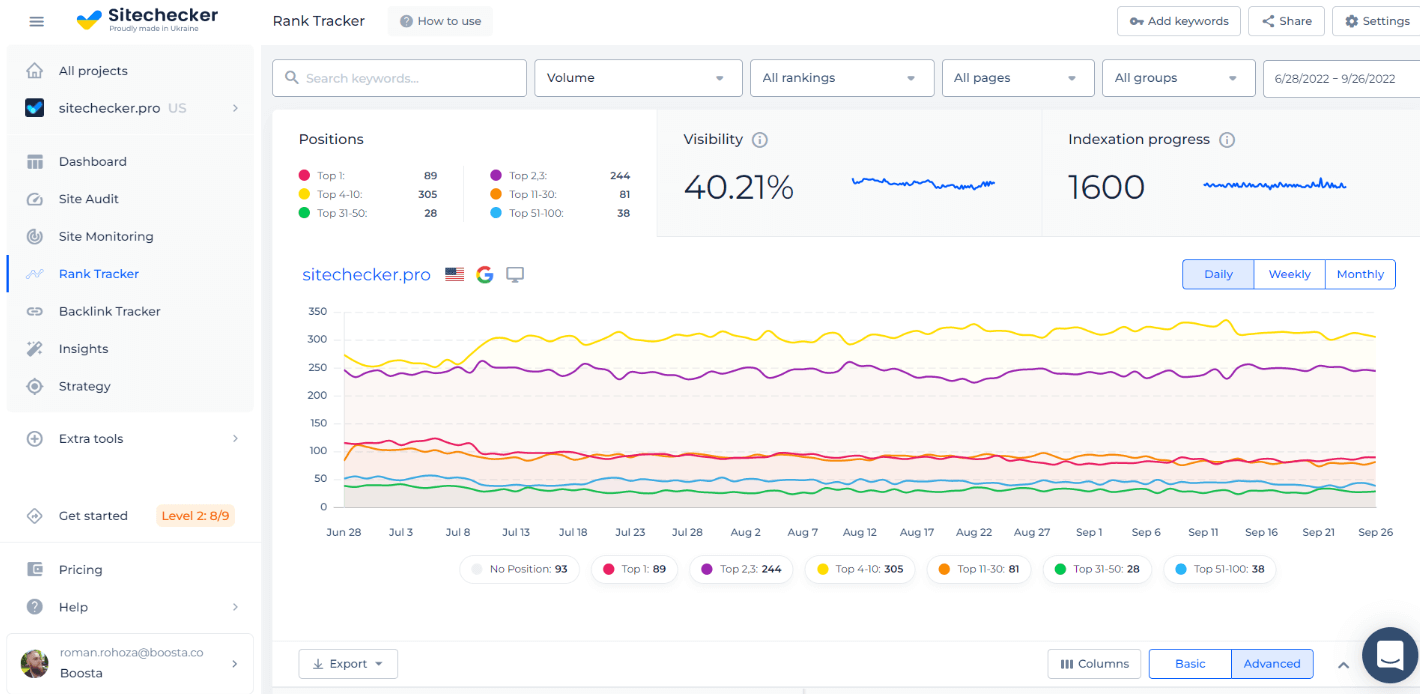Expand the sitechecker.pro project chevron

coord(236,108)
